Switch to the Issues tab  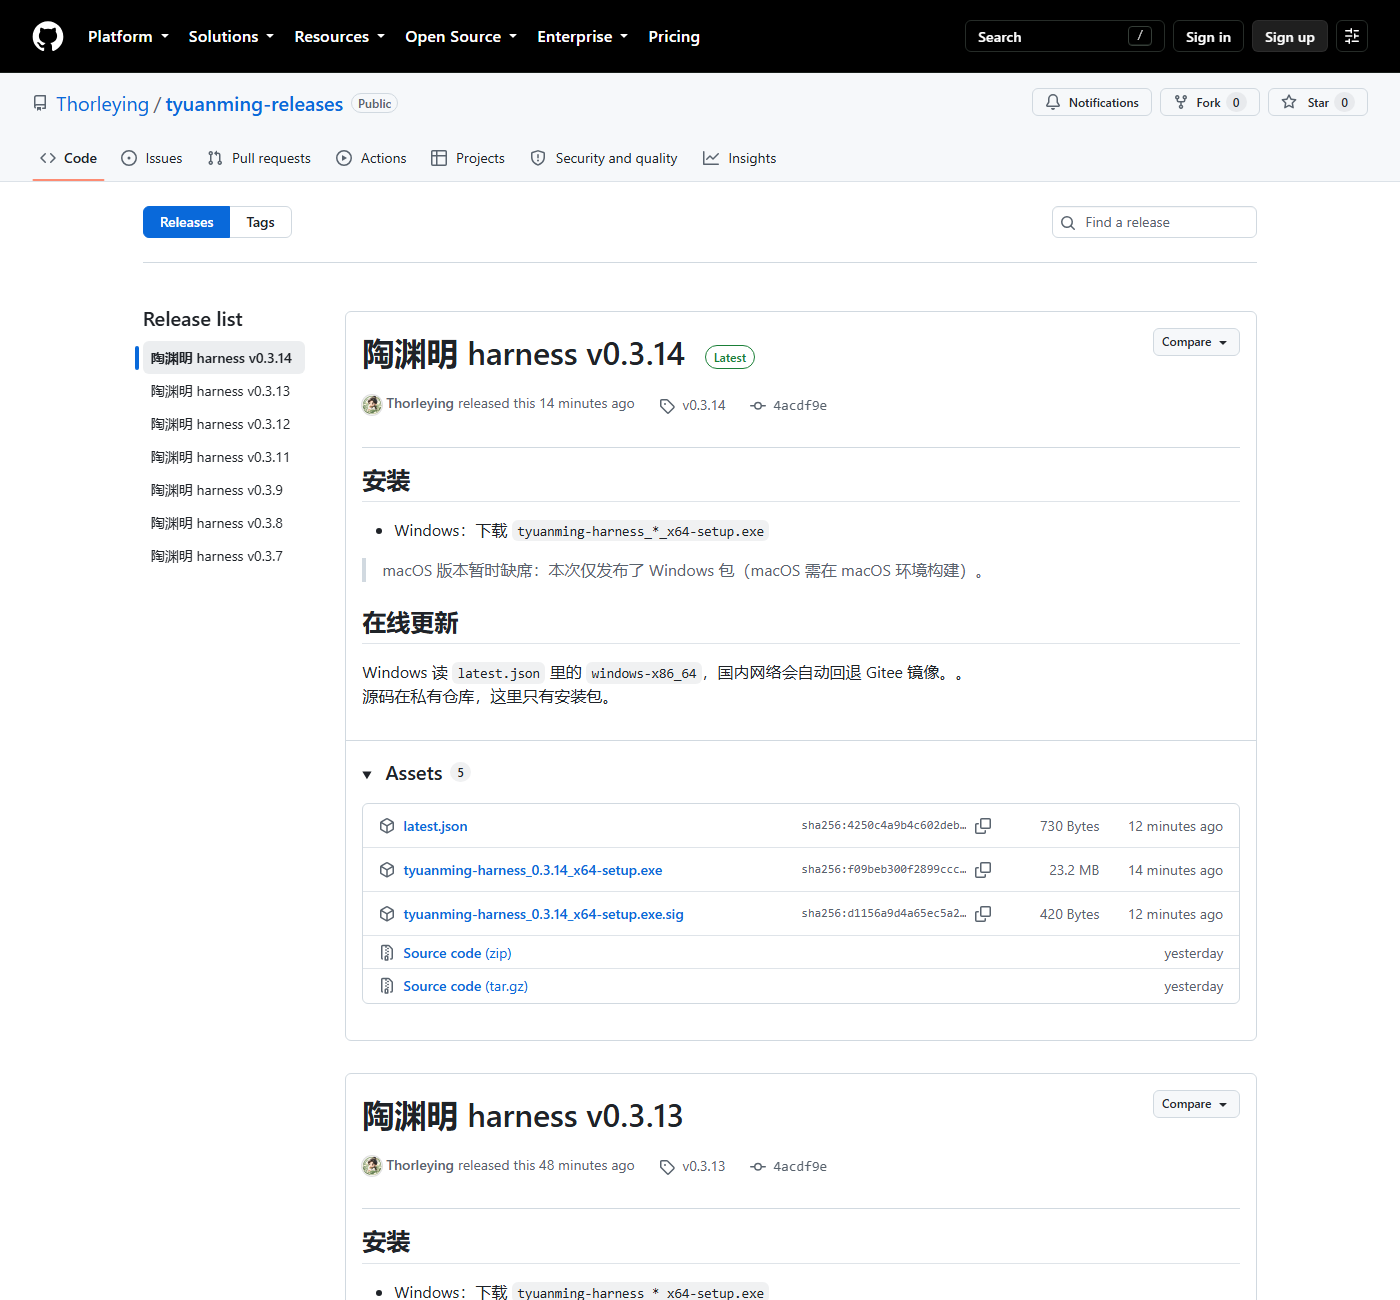[152, 158]
